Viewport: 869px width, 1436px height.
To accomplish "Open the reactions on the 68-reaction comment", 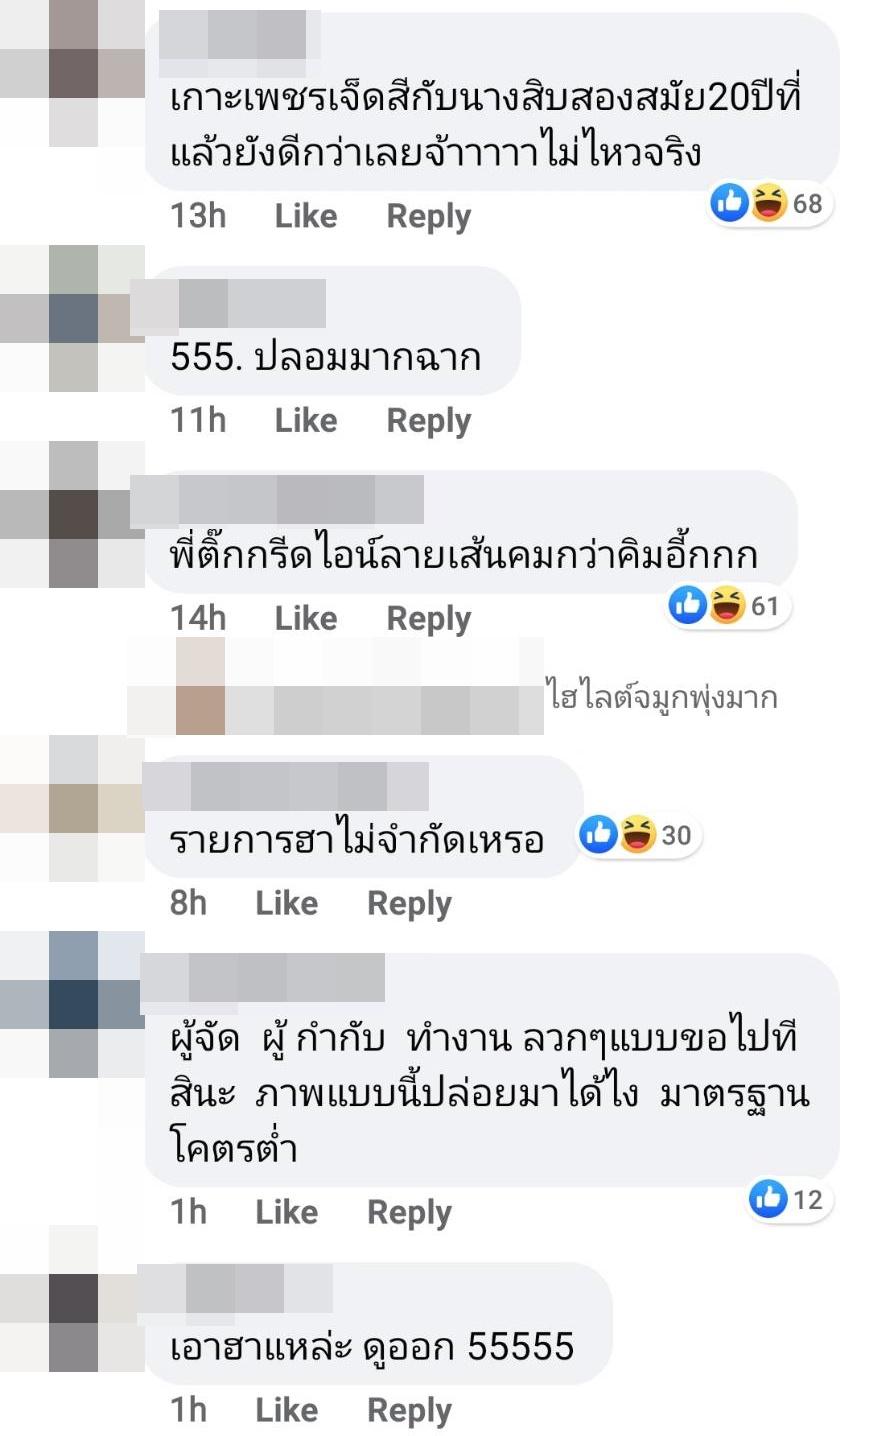I will point(768,204).
